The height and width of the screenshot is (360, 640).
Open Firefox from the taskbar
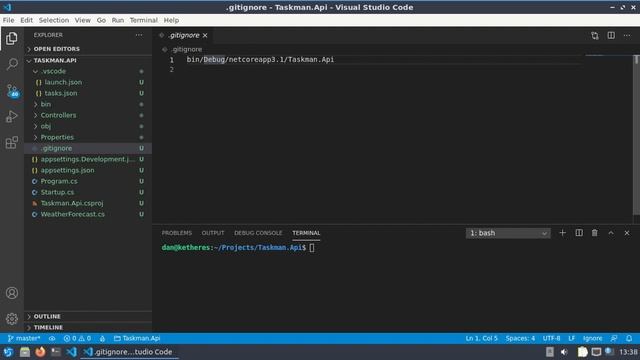(x=40, y=351)
